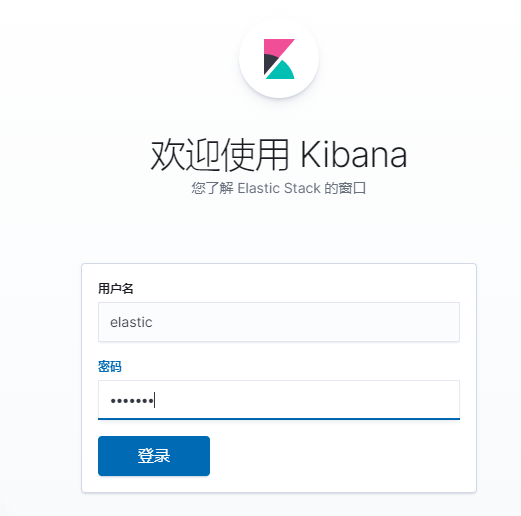Viewport: 521px width, 516px height.
Task: Click the Kibana logo icon
Action: pyautogui.click(x=279, y=59)
